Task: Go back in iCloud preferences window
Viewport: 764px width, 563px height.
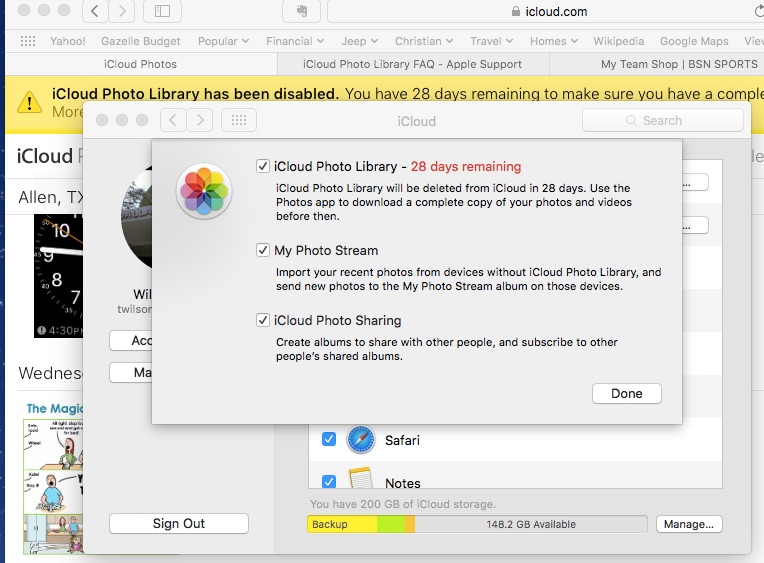Action: pos(173,120)
